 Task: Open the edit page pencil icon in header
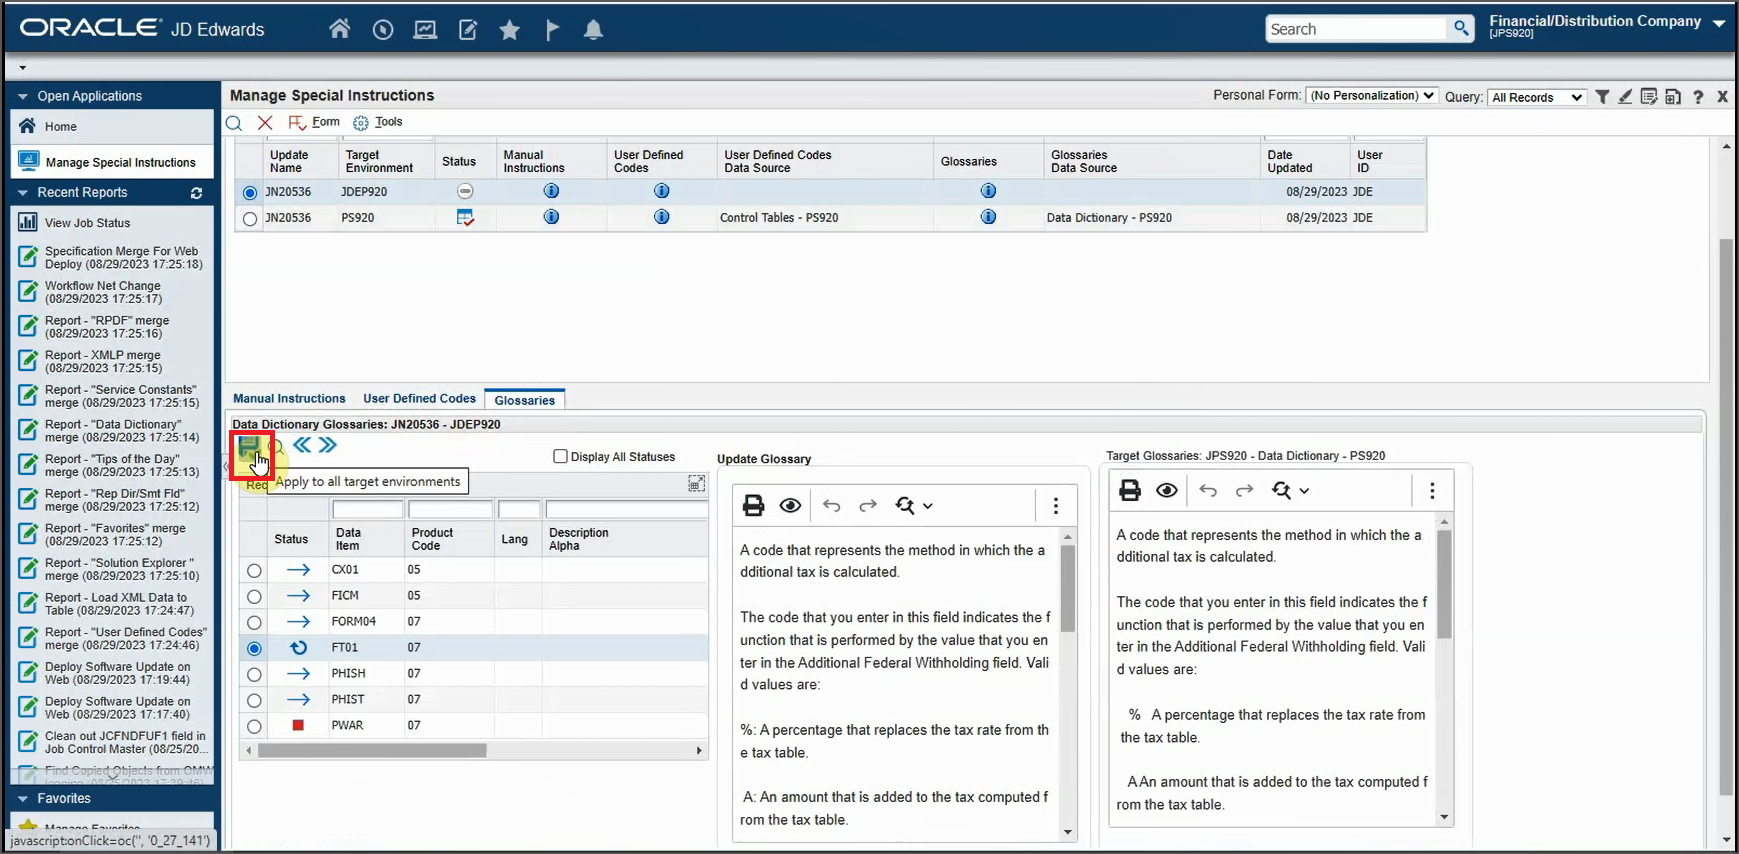pyautogui.click(x=468, y=30)
